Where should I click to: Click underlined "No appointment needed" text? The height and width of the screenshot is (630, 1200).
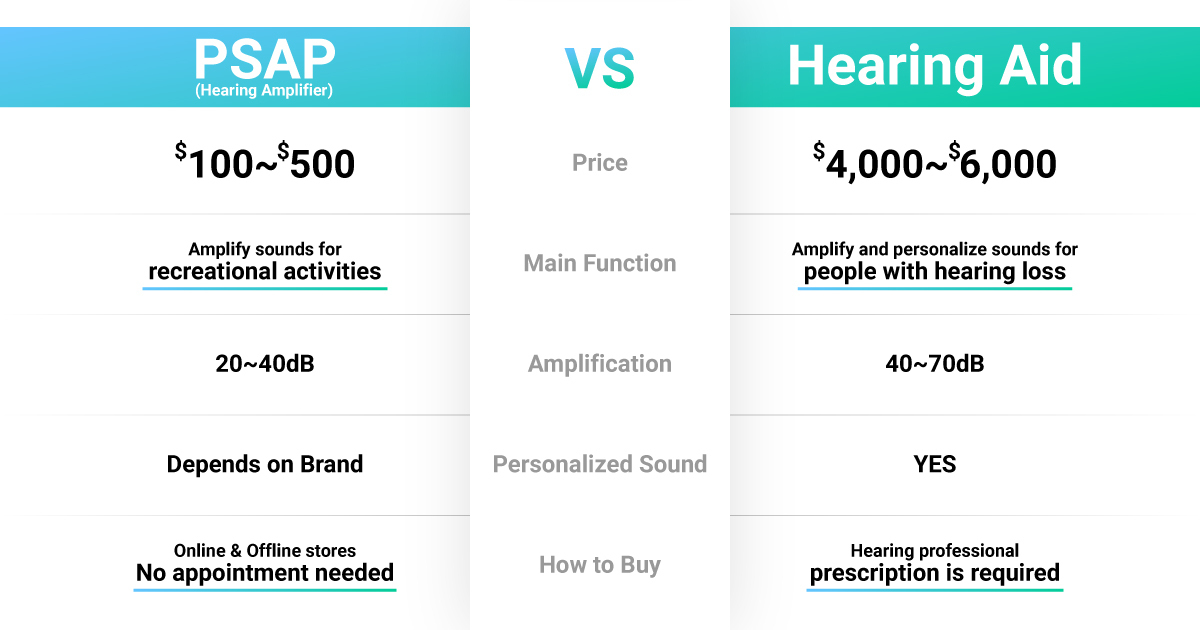(265, 573)
